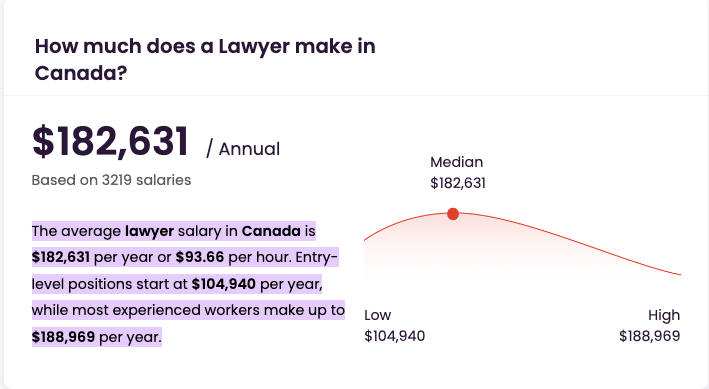
Task: Click the Median $182,631 value on chart
Action: coord(458,183)
